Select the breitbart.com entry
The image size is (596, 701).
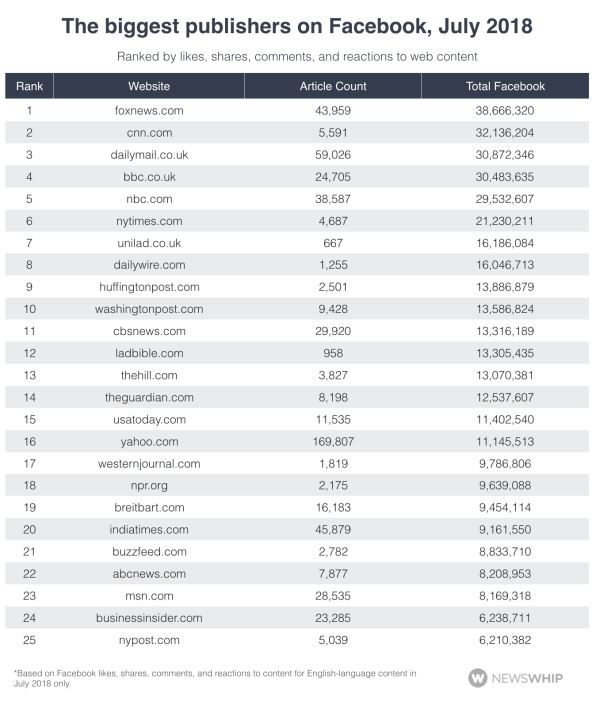[x=149, y=507]
